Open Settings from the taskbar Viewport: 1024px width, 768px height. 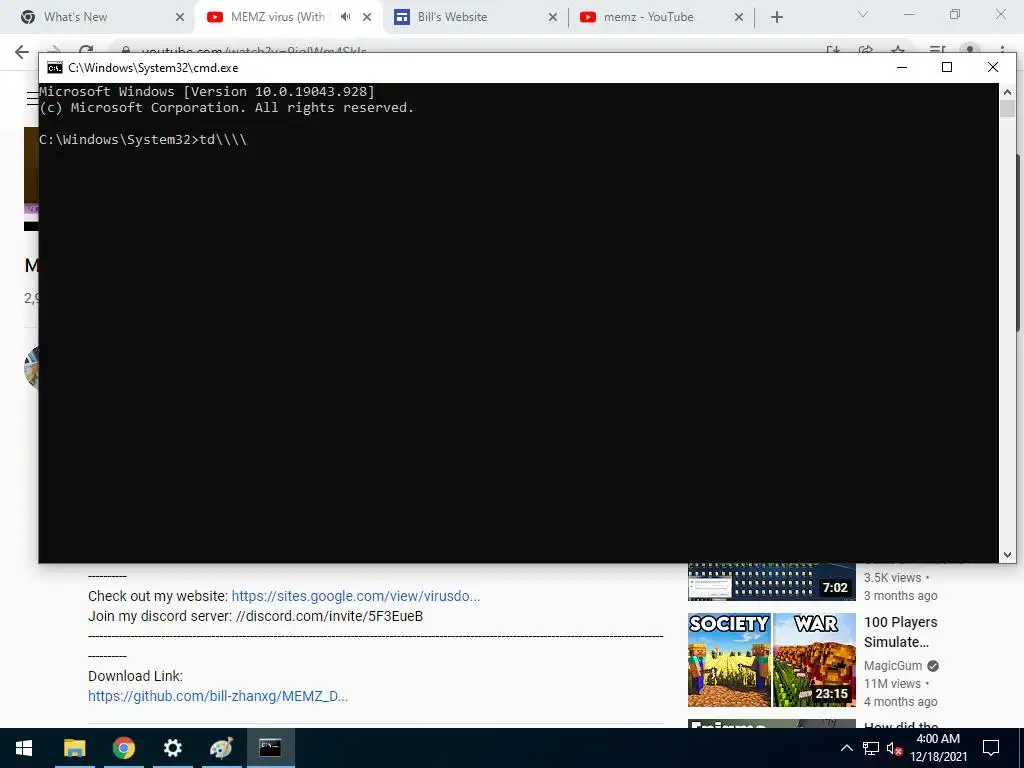tap(172, 748)
